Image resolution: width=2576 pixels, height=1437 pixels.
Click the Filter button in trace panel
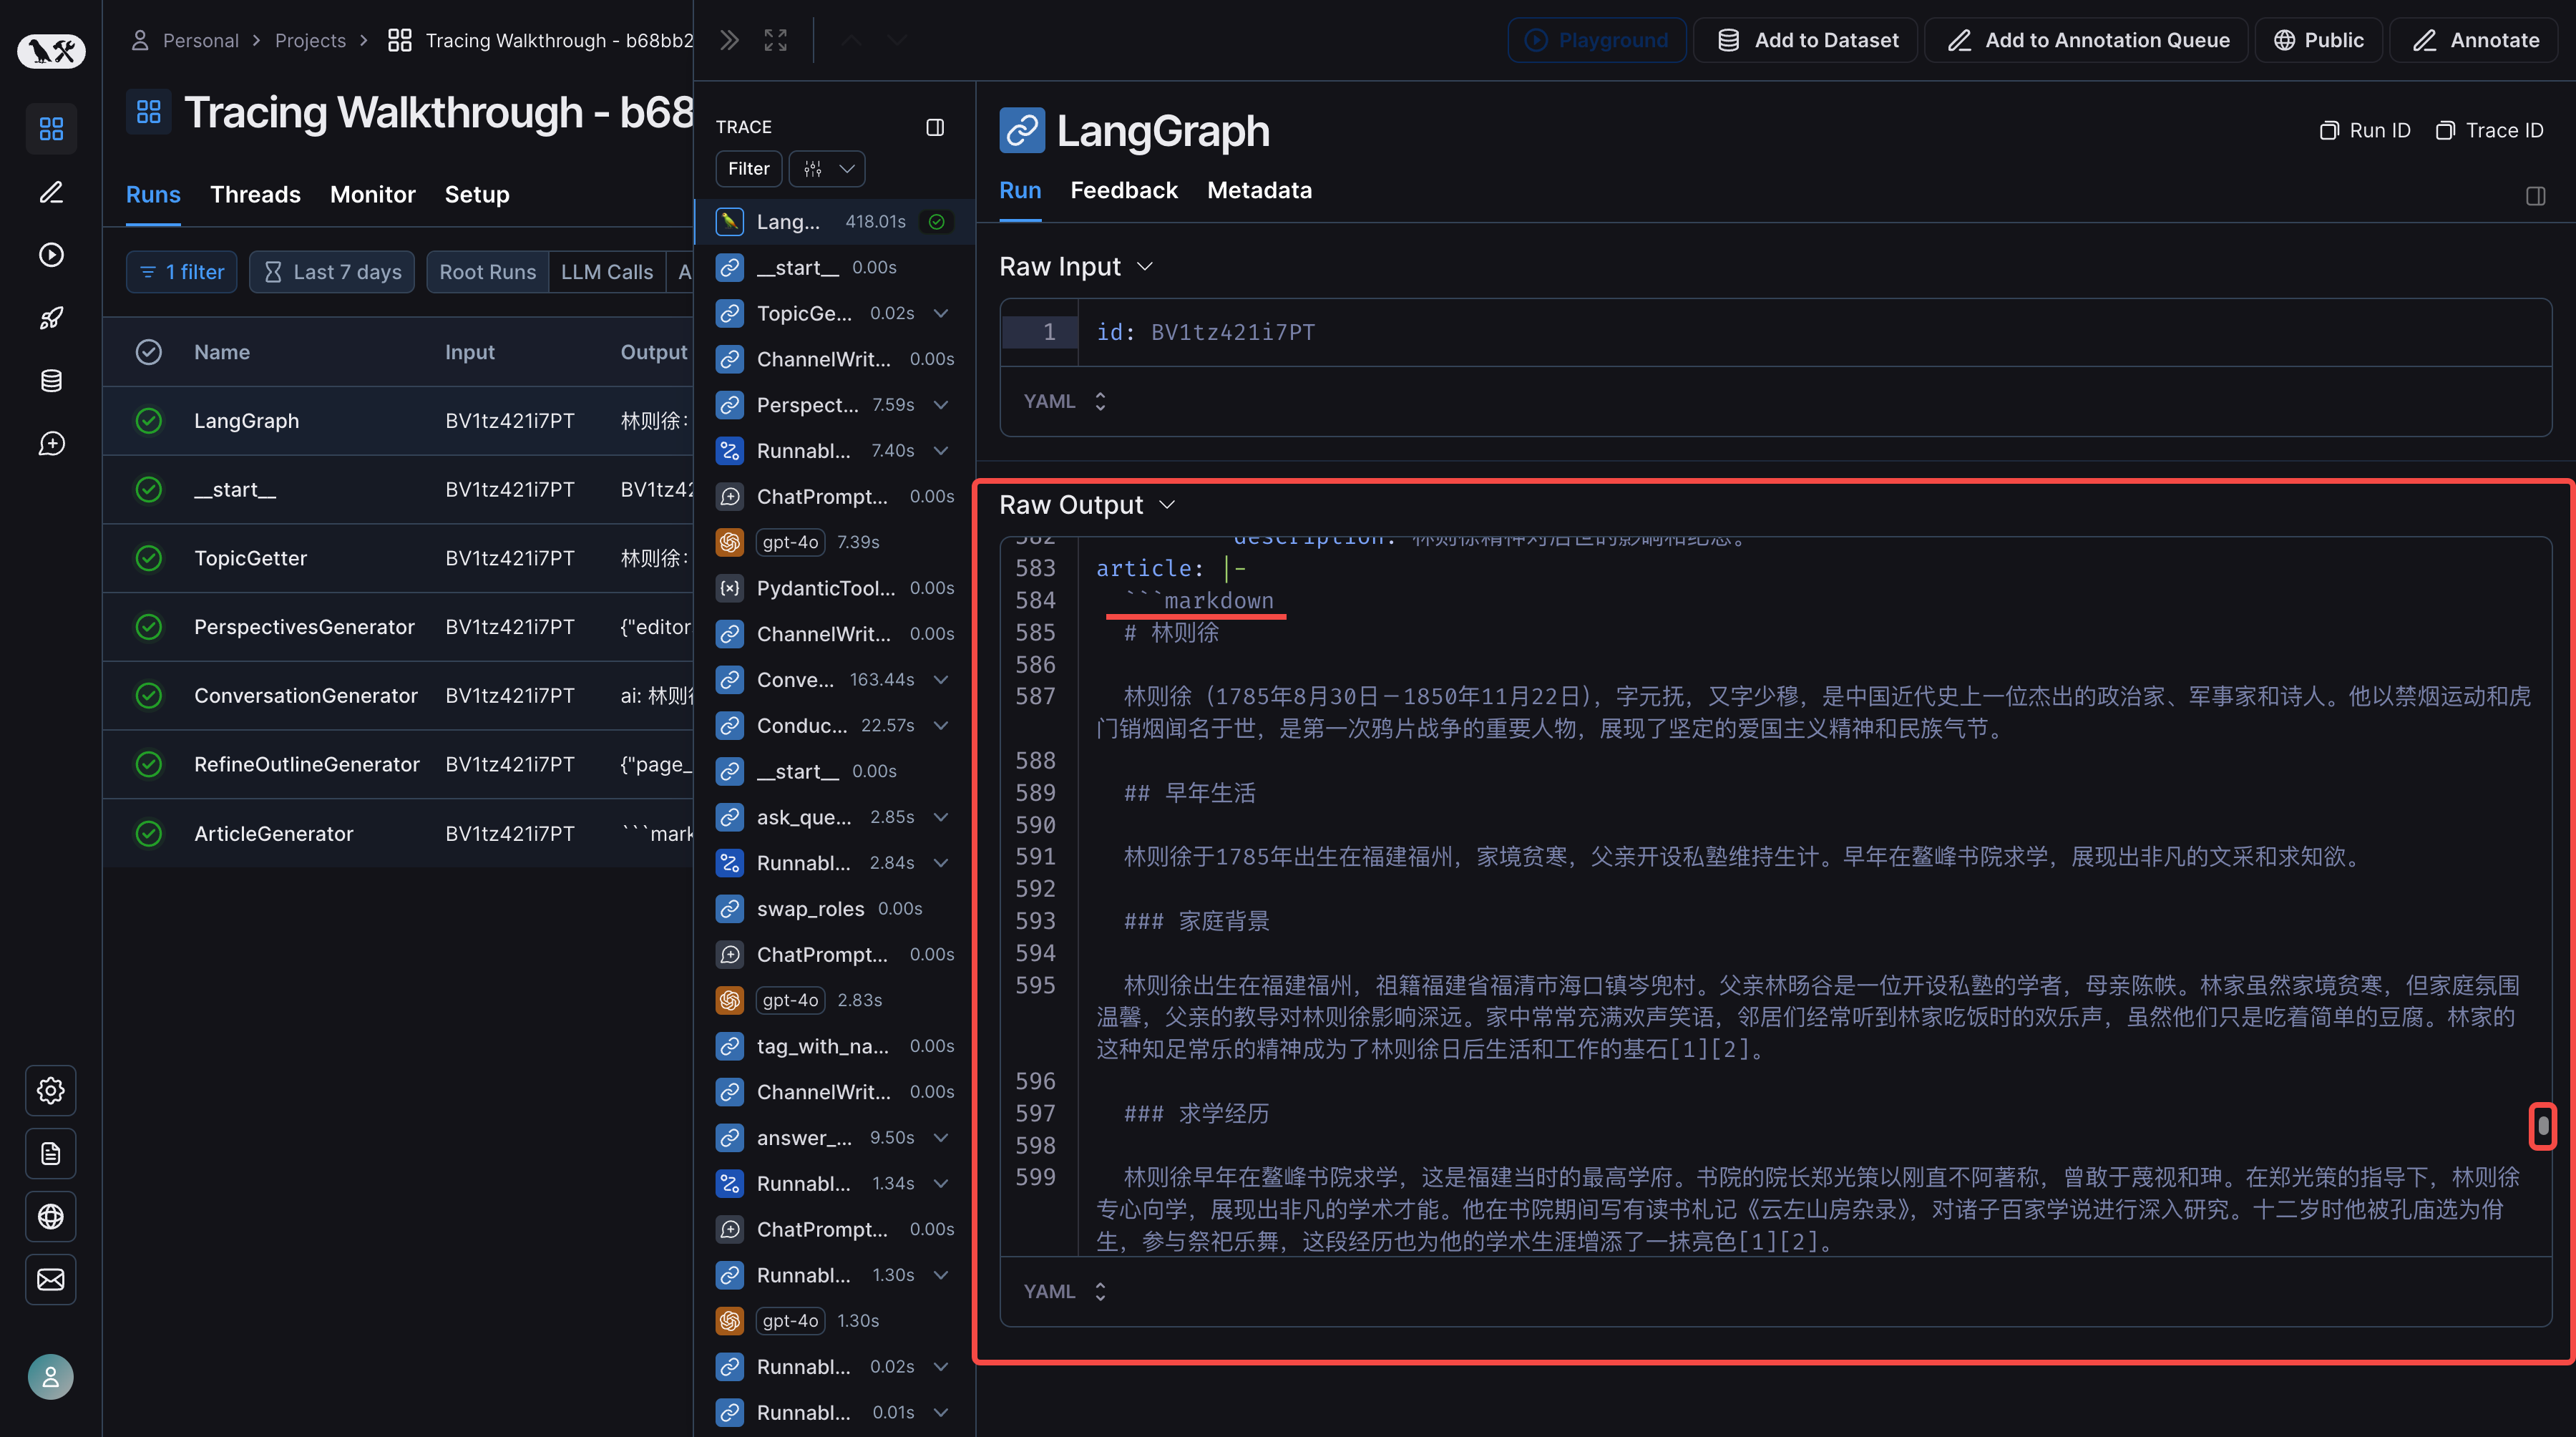click(748, 169)
